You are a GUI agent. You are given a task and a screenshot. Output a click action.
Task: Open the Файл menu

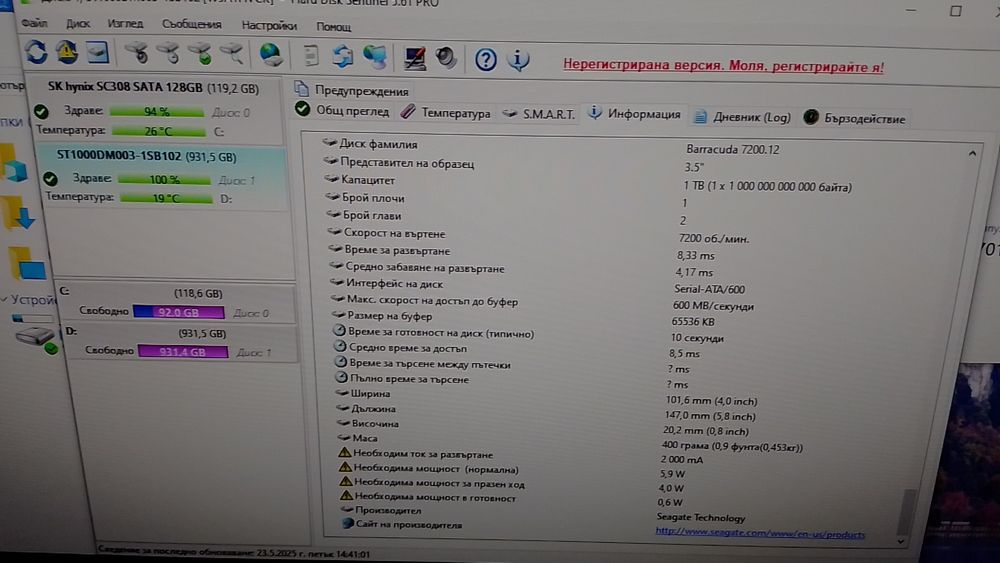pos(34,23)
